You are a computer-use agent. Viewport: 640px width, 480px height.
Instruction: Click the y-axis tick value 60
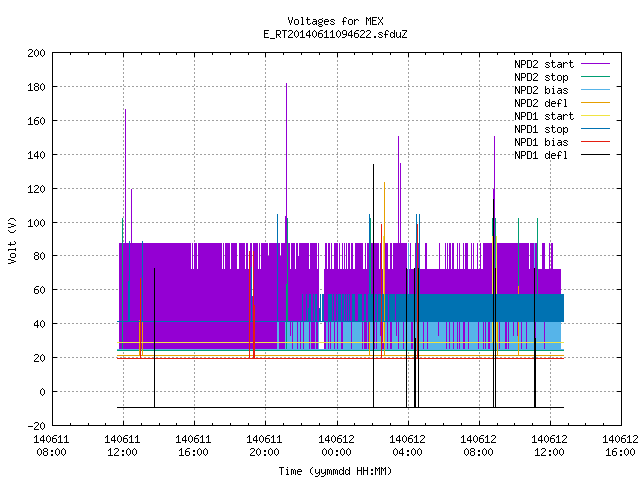[39, 290]
